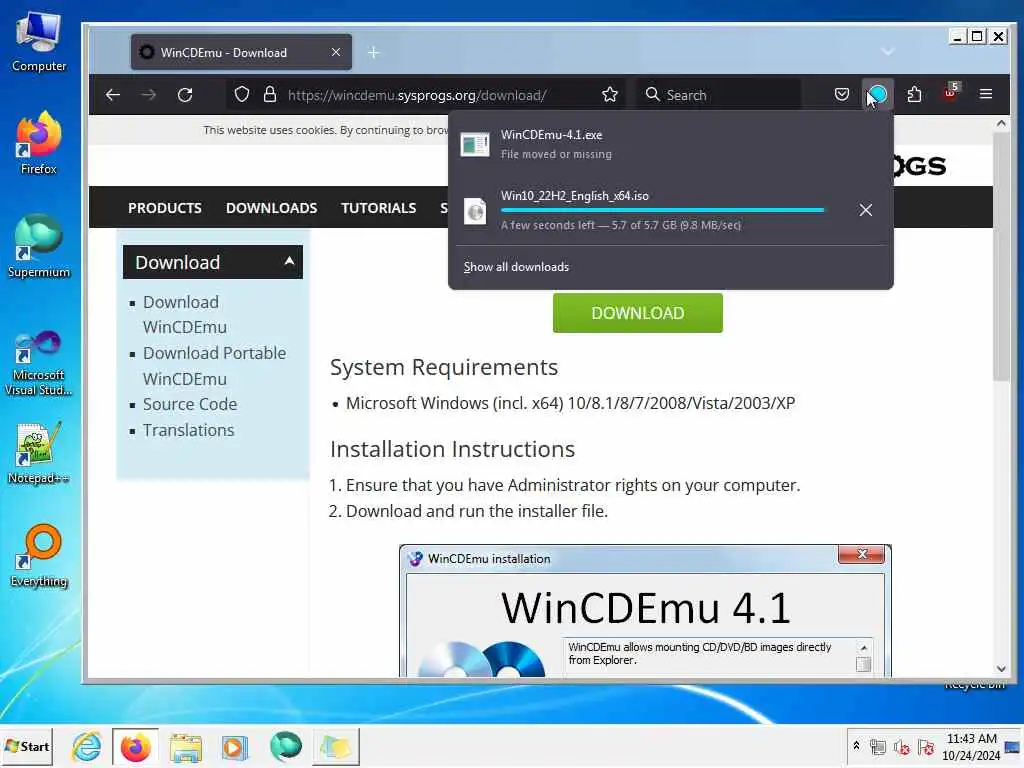This screenshot has height=768, width=1024.
Task: Open Supermium from the taskbar
Action: pos(285,746)
